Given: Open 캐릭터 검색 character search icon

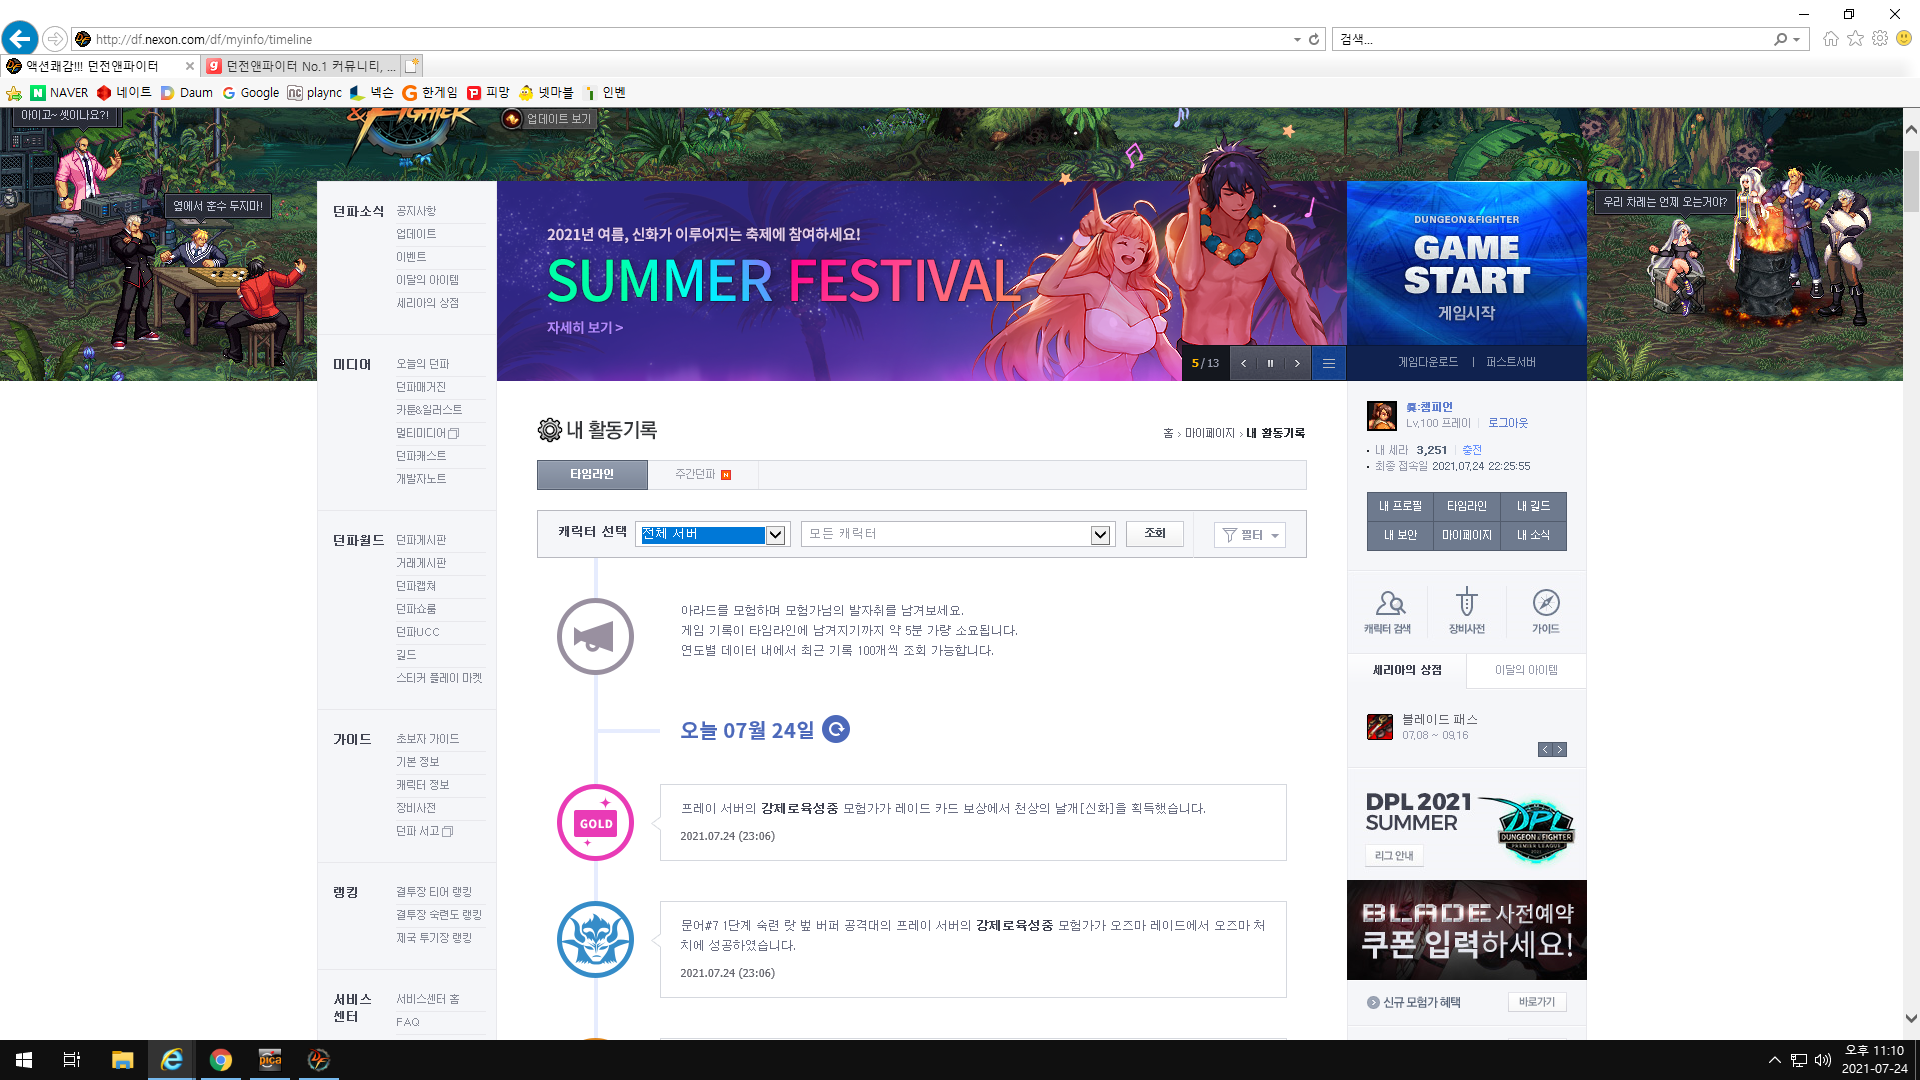Looking at the screenshot, I should 1387,611.
